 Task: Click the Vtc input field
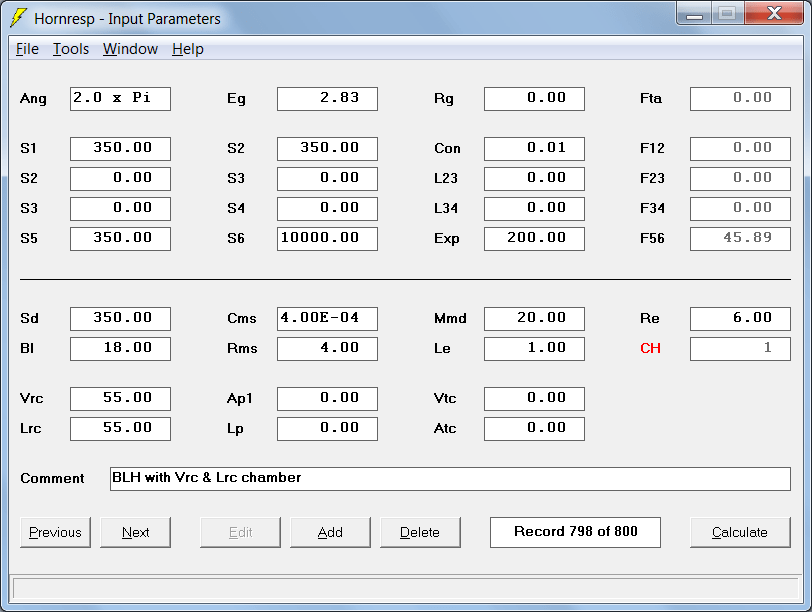[534, 399]
